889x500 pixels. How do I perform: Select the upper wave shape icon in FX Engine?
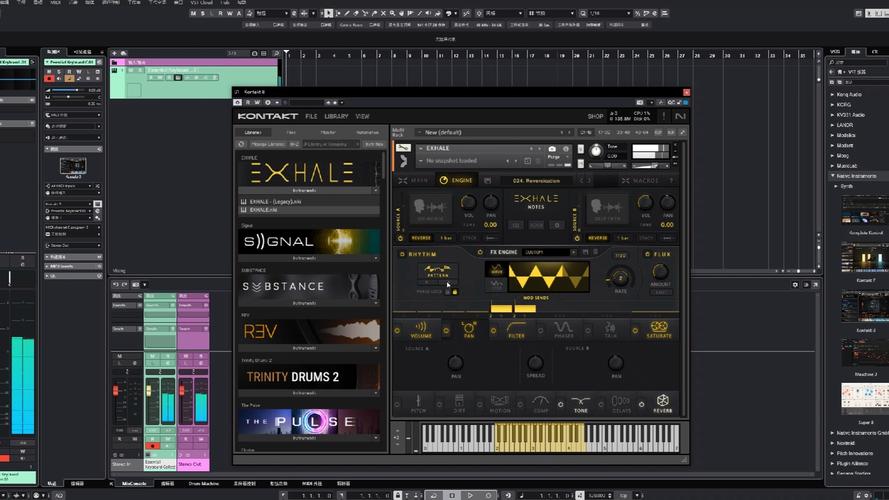[x=496, y=270]
